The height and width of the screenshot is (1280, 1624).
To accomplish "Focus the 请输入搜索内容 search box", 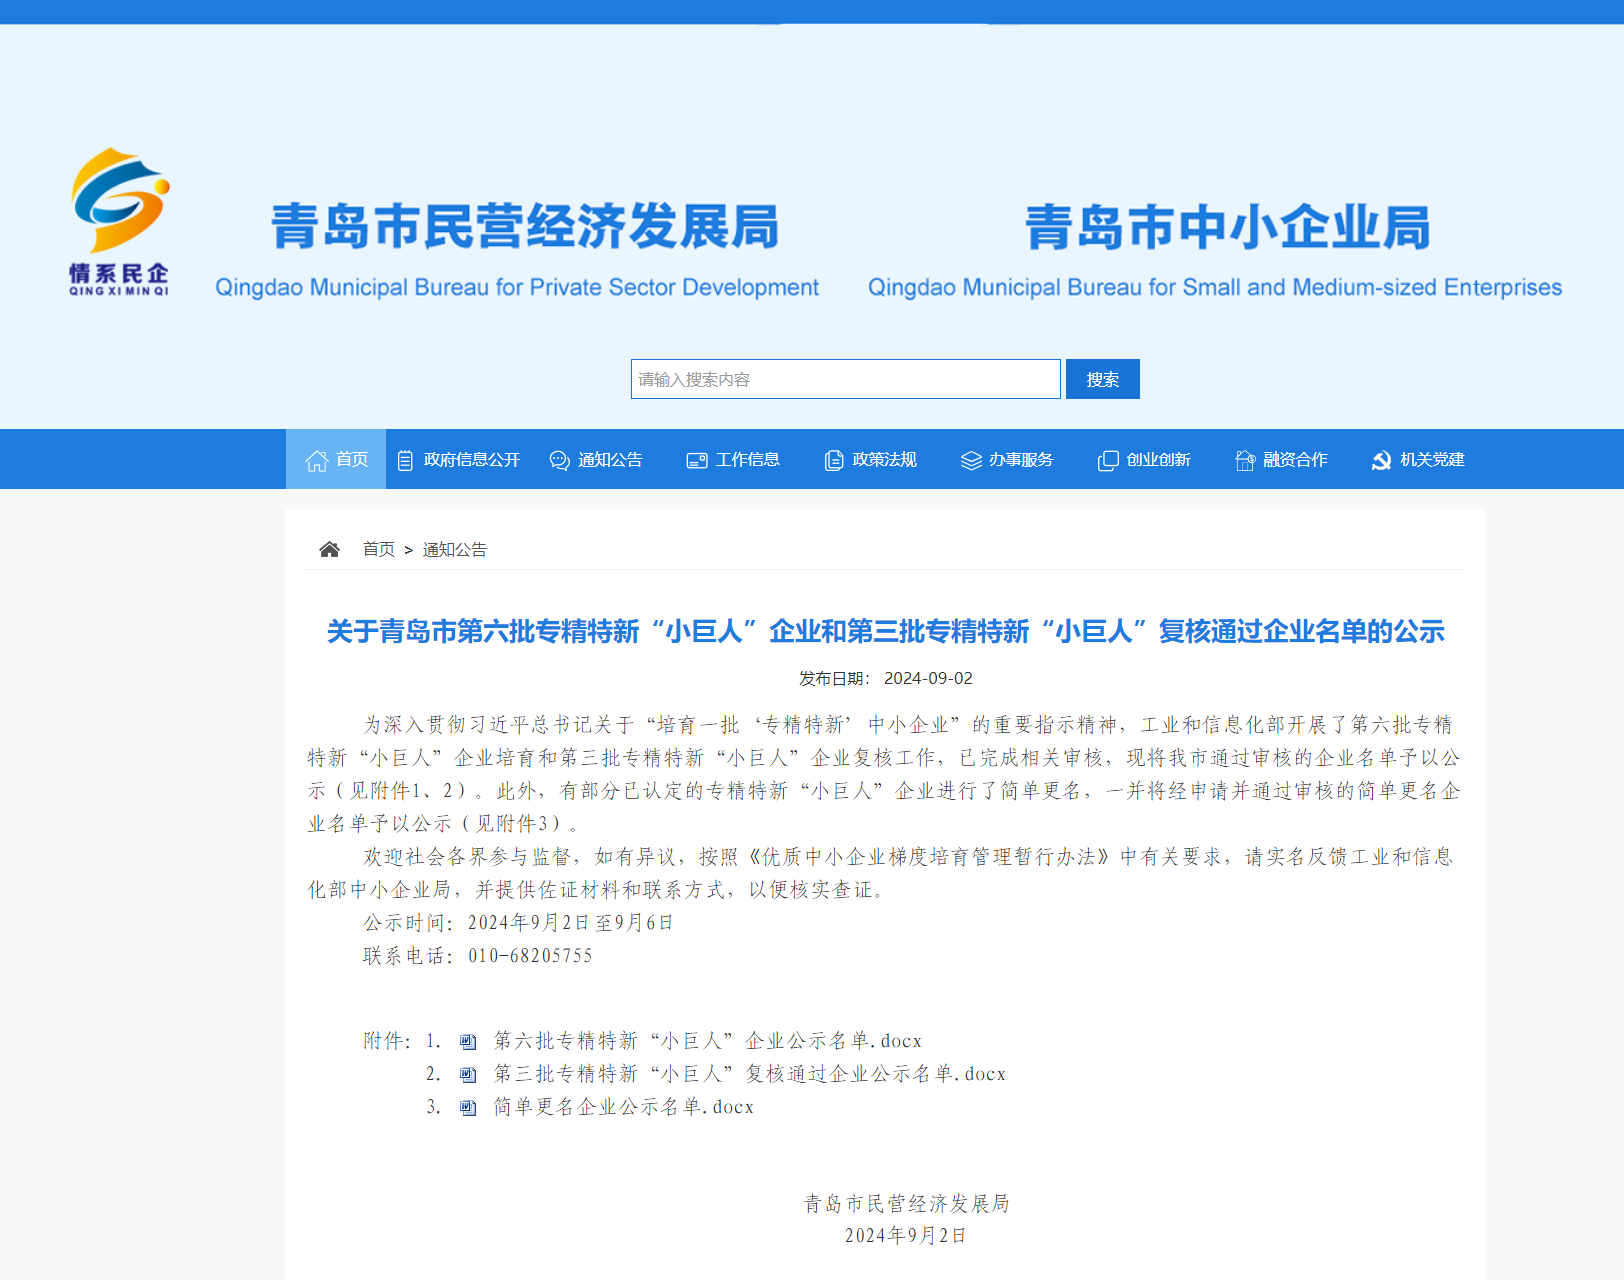I will (845, 379).
